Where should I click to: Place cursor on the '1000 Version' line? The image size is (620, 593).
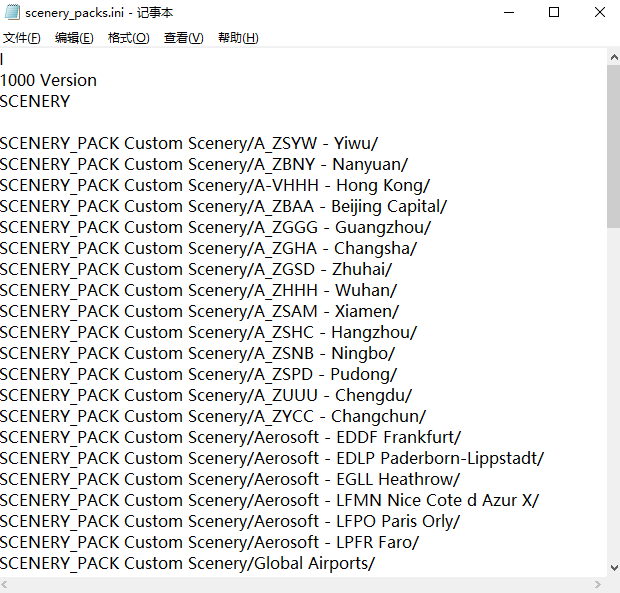tap(48, 80)
